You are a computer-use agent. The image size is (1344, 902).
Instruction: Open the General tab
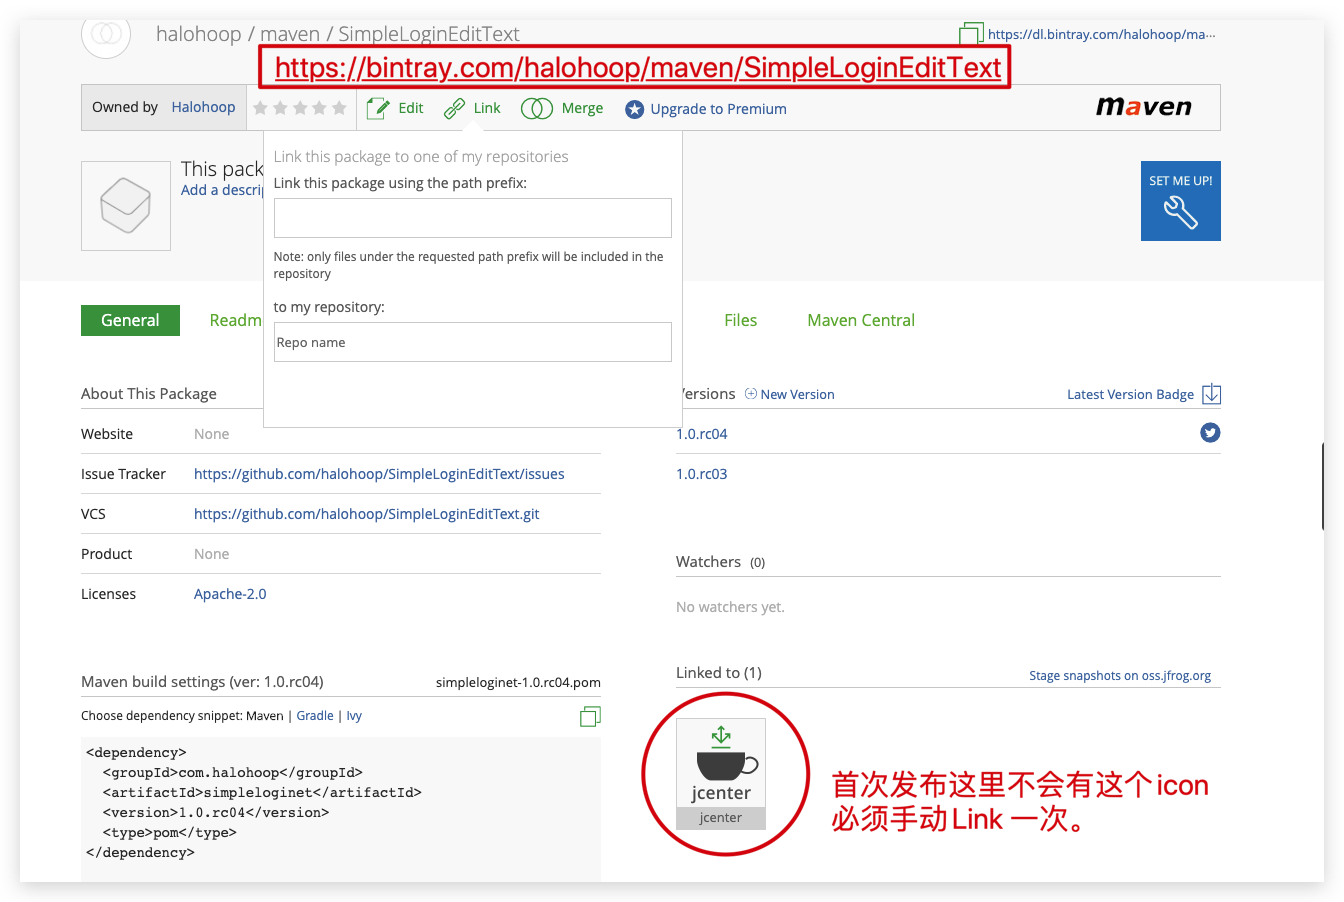point(130,320)
